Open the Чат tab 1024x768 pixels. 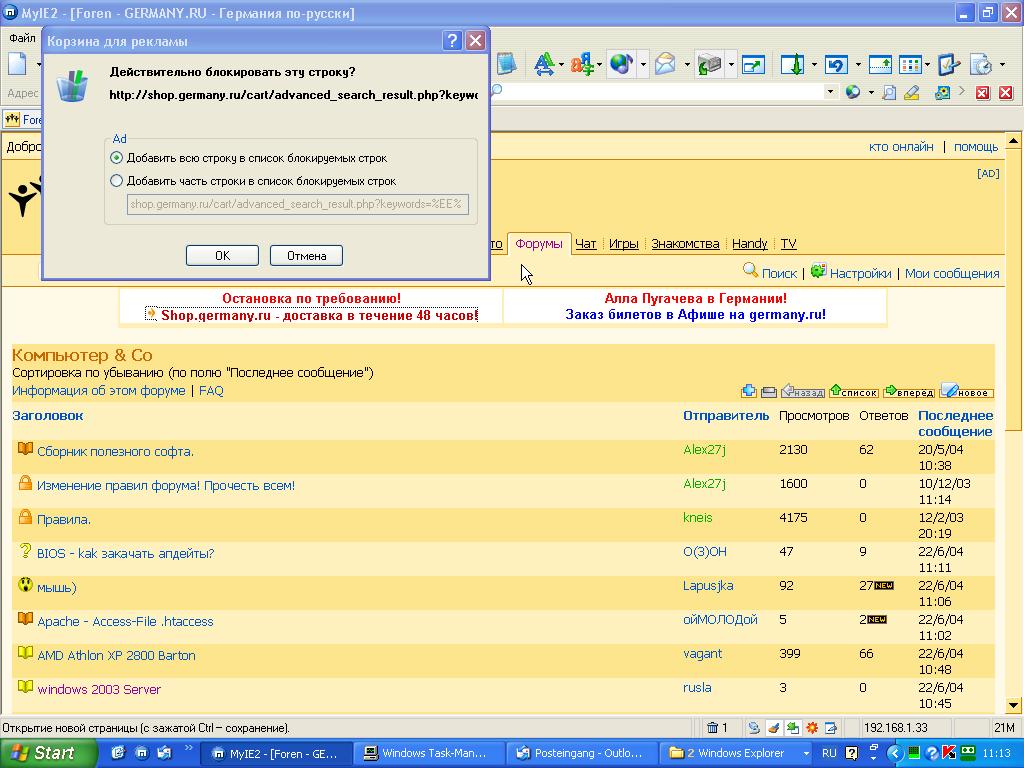[x=585, y=244]
